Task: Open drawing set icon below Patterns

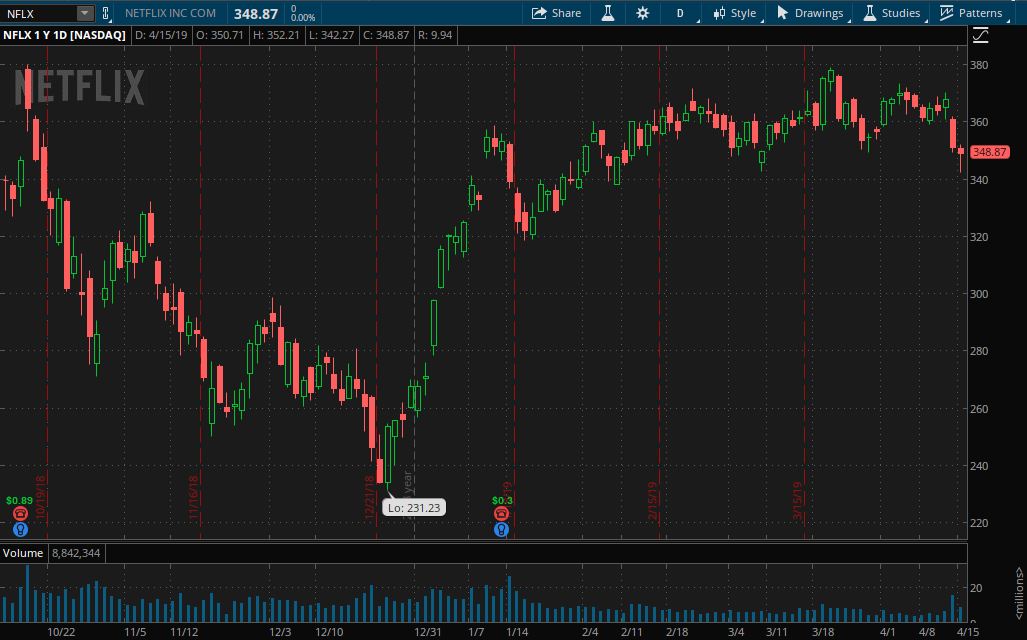Action: (980, 35)
